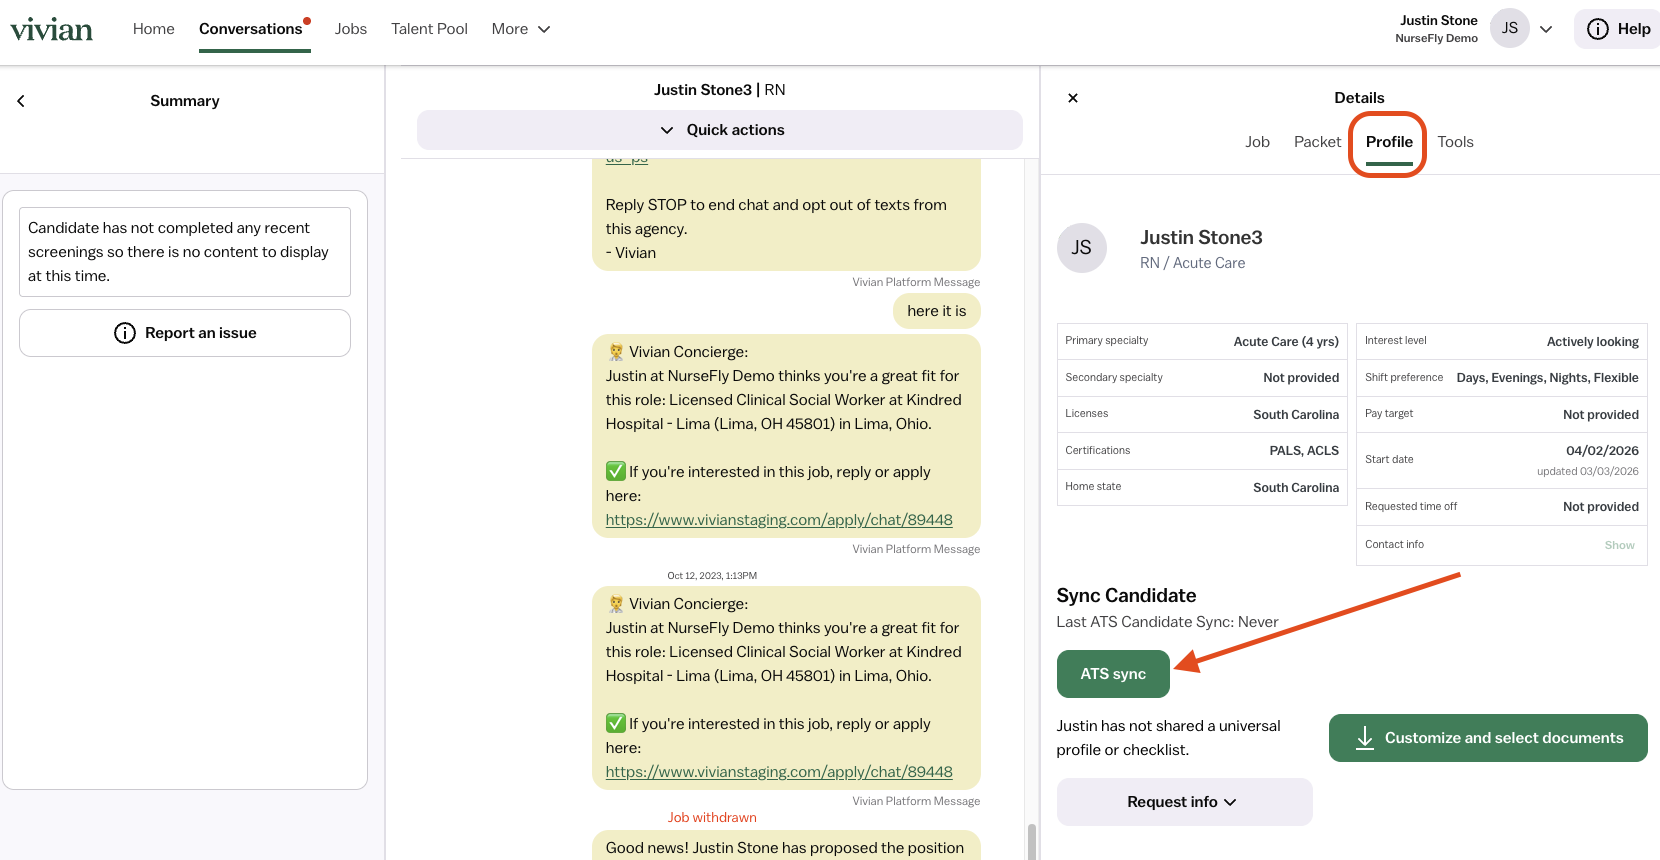1660x860 pixels.
Task: Open the Tools tab
Action: click(1455, 142)
